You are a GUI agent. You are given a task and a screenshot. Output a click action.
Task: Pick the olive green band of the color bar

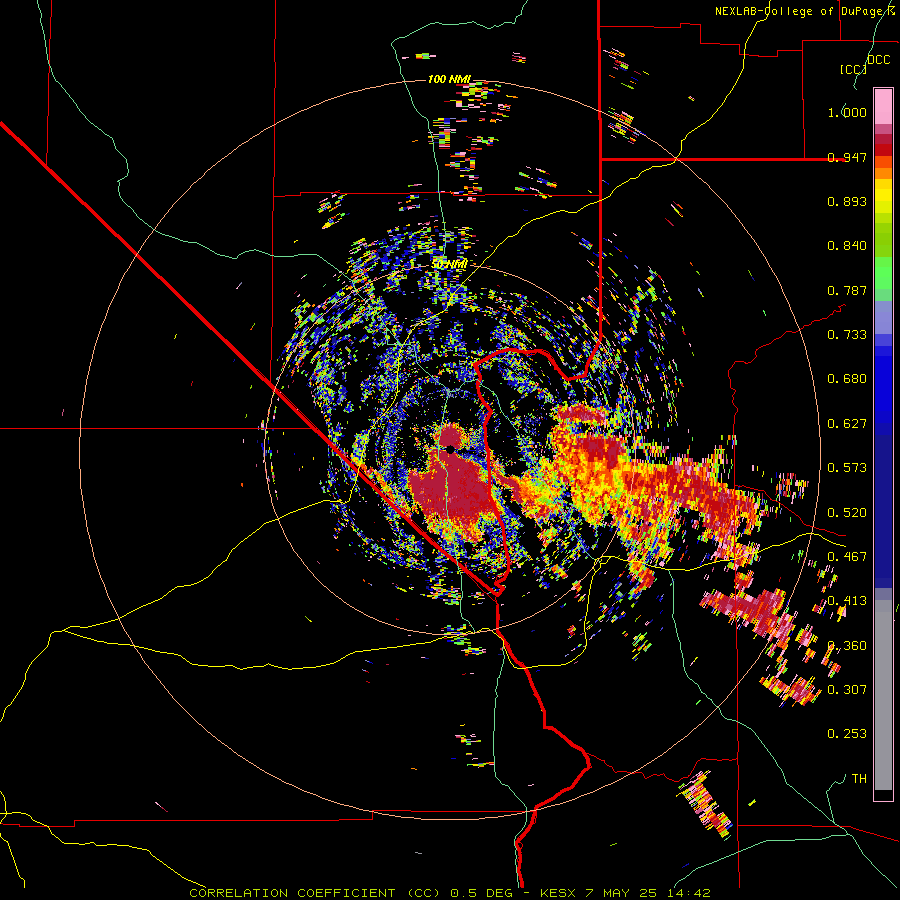[883, 239]
